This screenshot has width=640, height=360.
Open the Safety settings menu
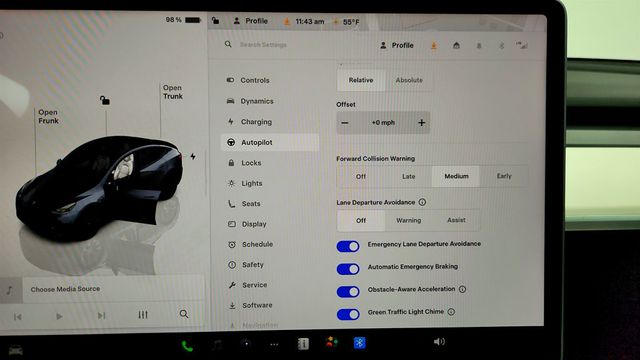[x=245, y=265]
